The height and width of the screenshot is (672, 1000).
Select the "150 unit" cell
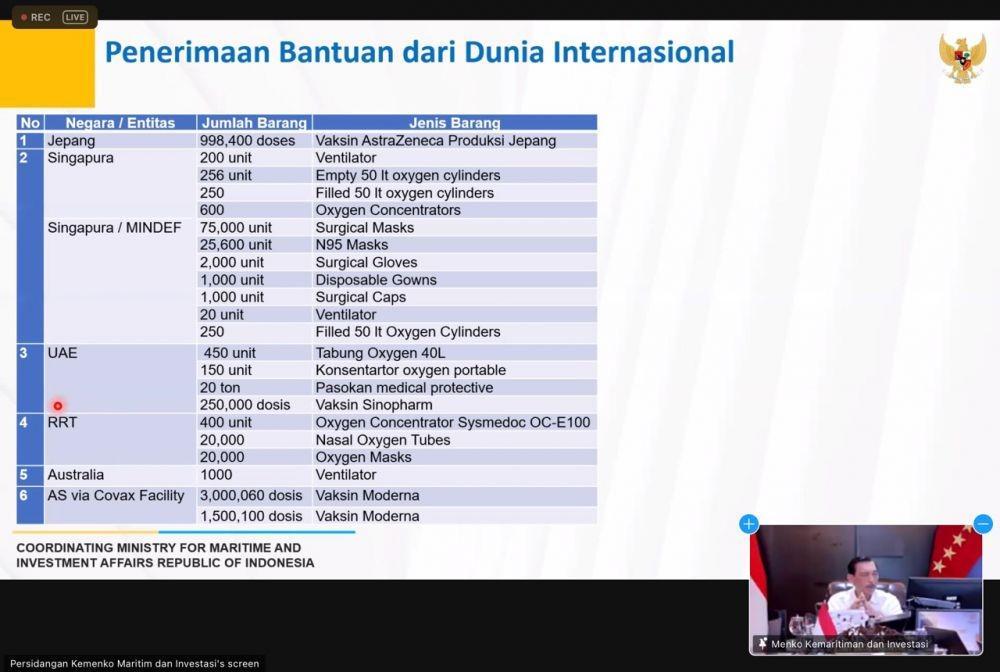coord(254,370)
